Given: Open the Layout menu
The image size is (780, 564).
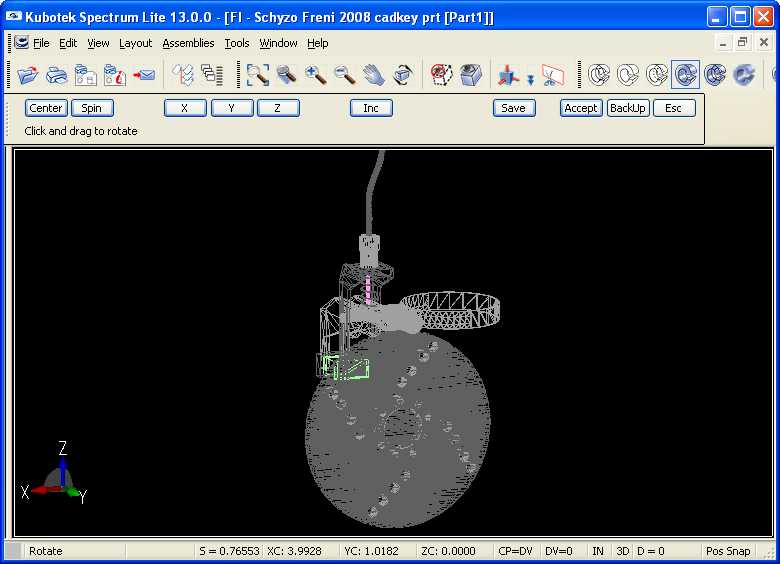Looking at the screenshot, I should click(x=135, y=43).
